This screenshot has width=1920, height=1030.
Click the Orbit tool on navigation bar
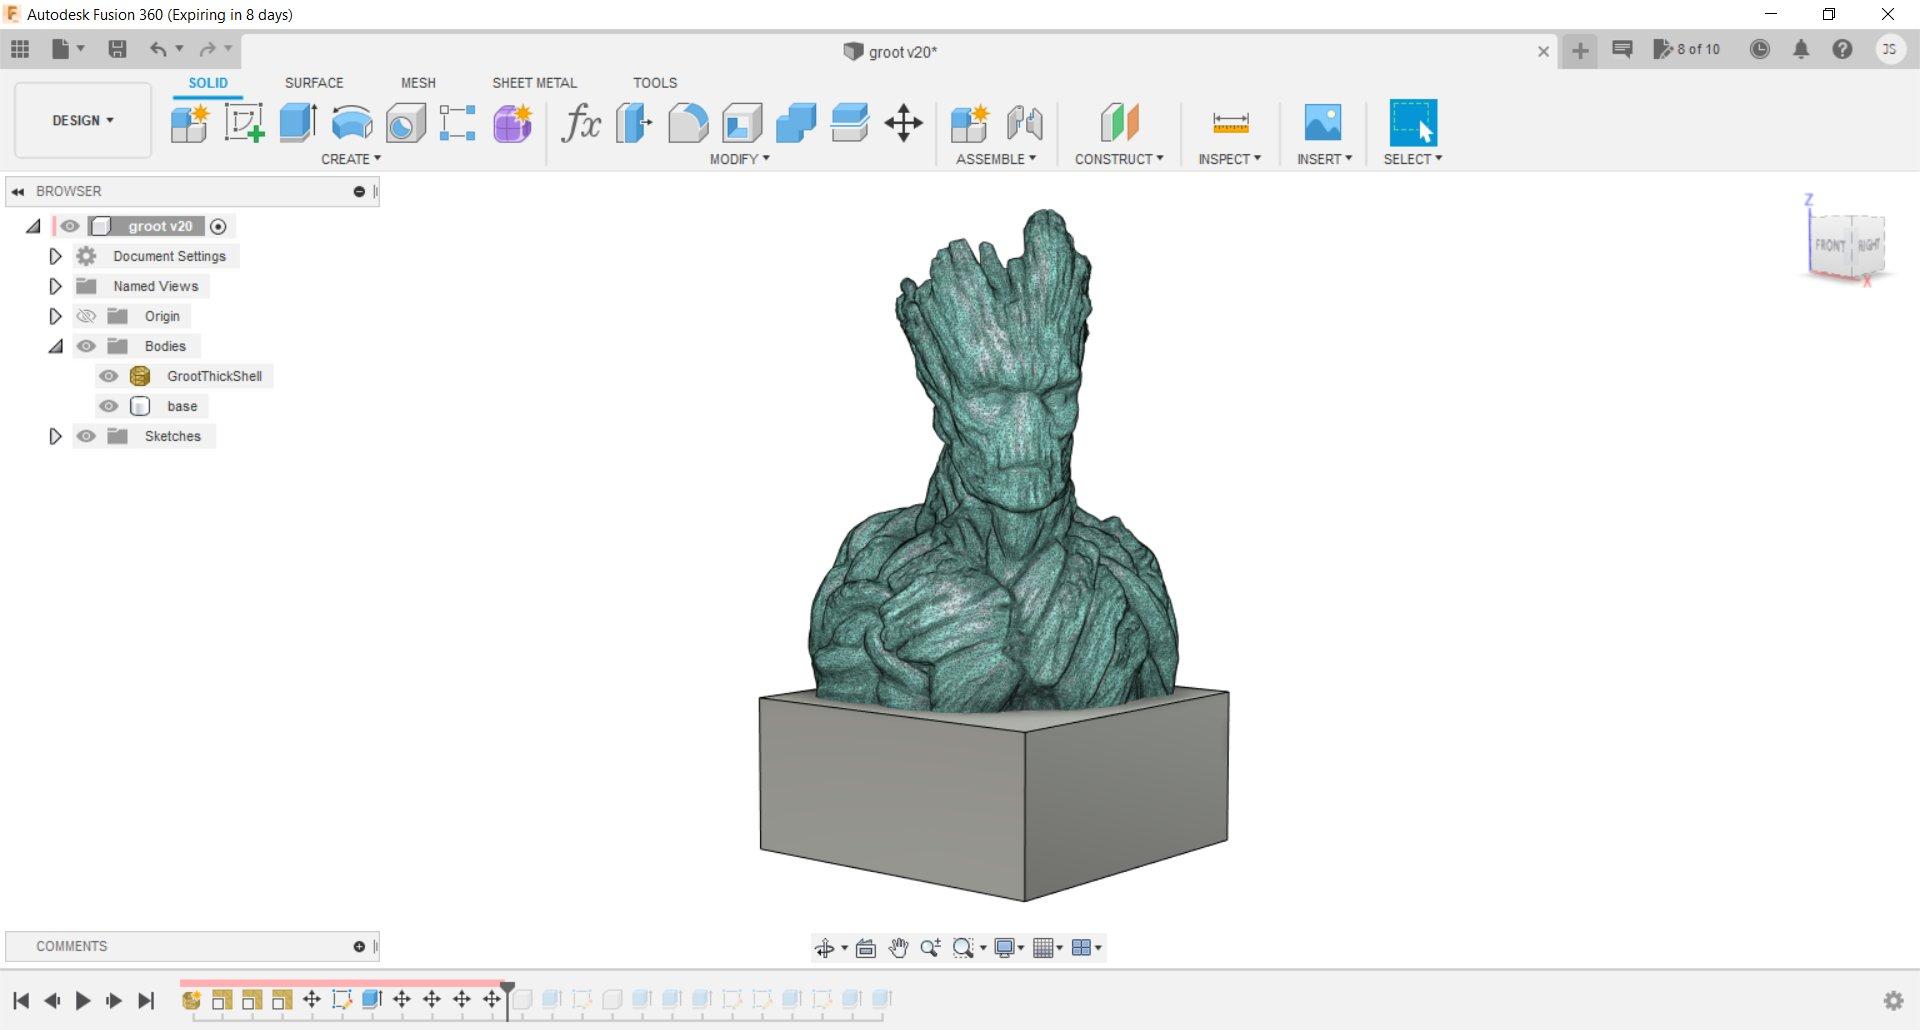coord(825,948)
